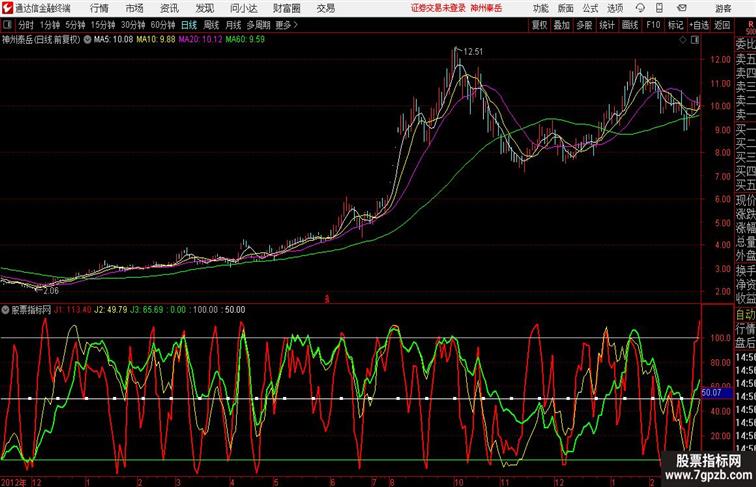Click the J3: 65.69 indicator value

click(x=147, y=310)
